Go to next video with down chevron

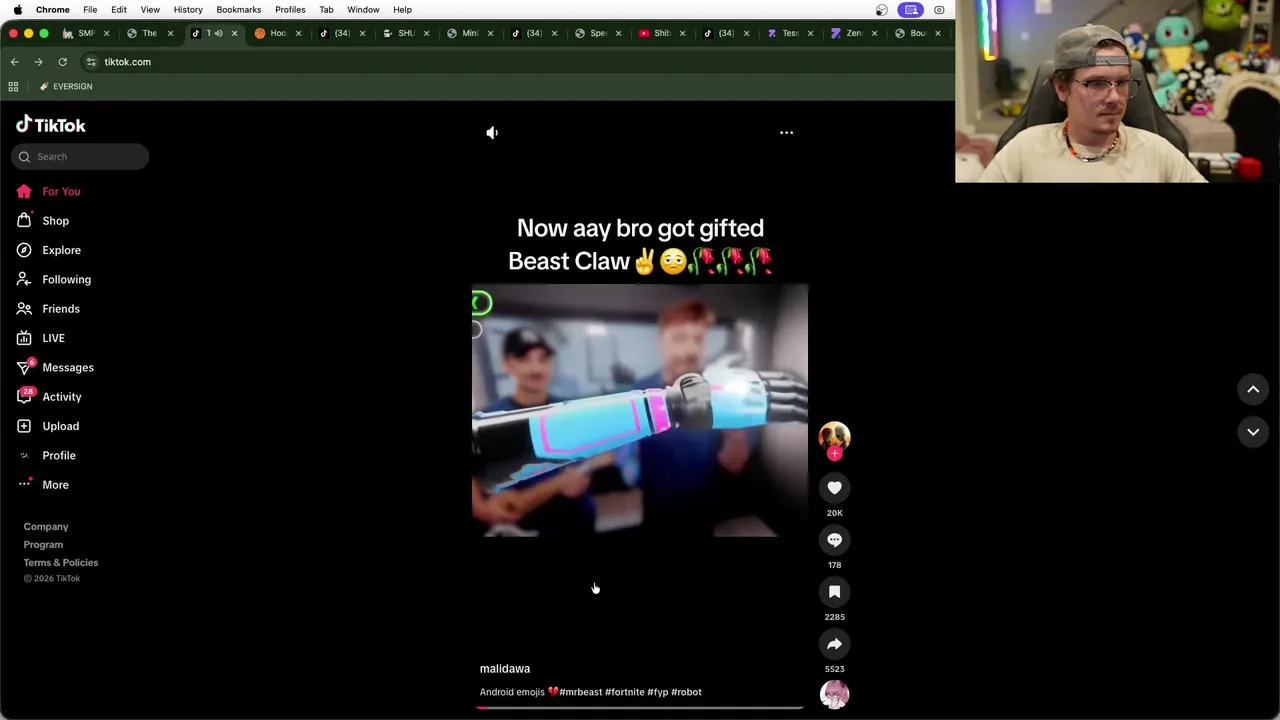1253,432
